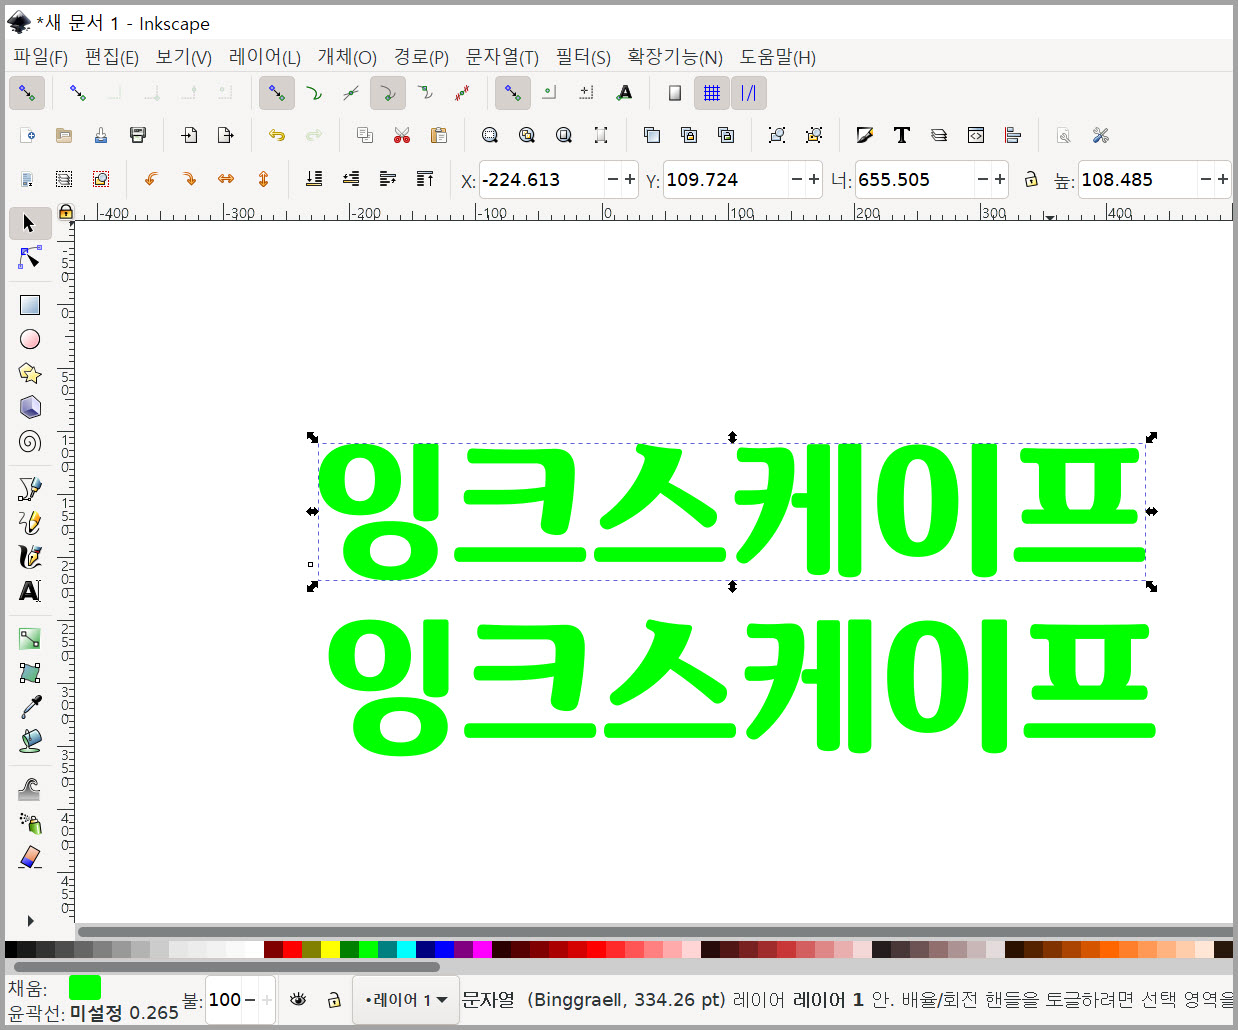This screenshot has width=1238, height=1030.
Task: Pick yellow from the color palette
Action: tap(330, 949)
